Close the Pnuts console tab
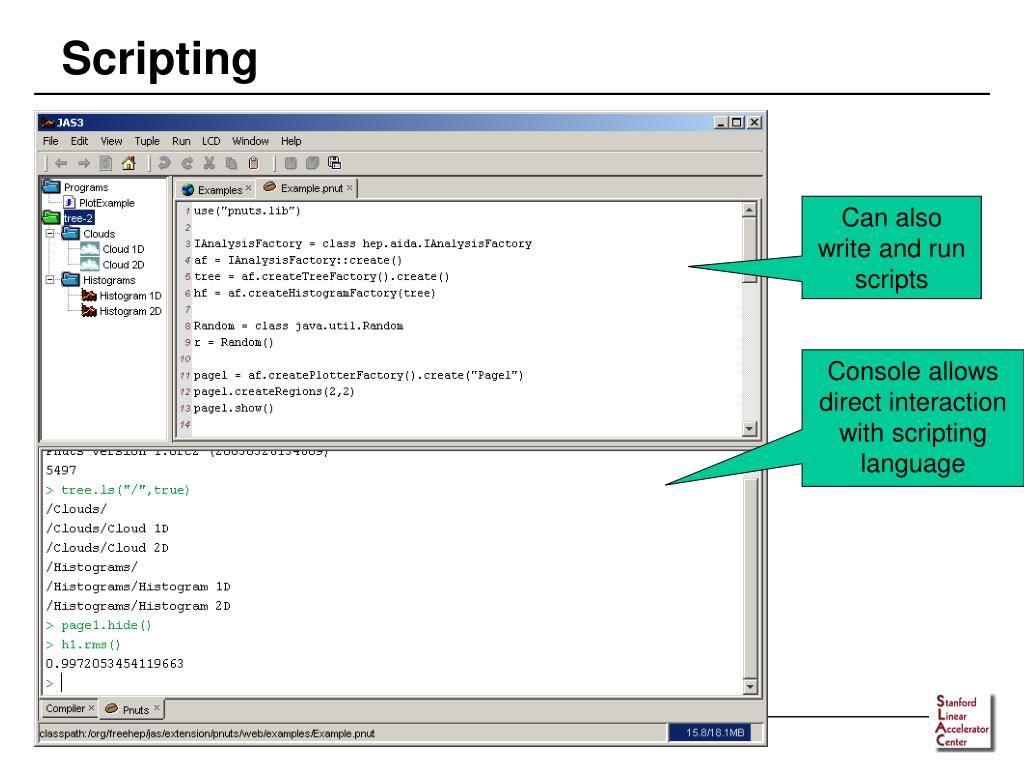This screenshot has width=1024, height=768. 157,707
